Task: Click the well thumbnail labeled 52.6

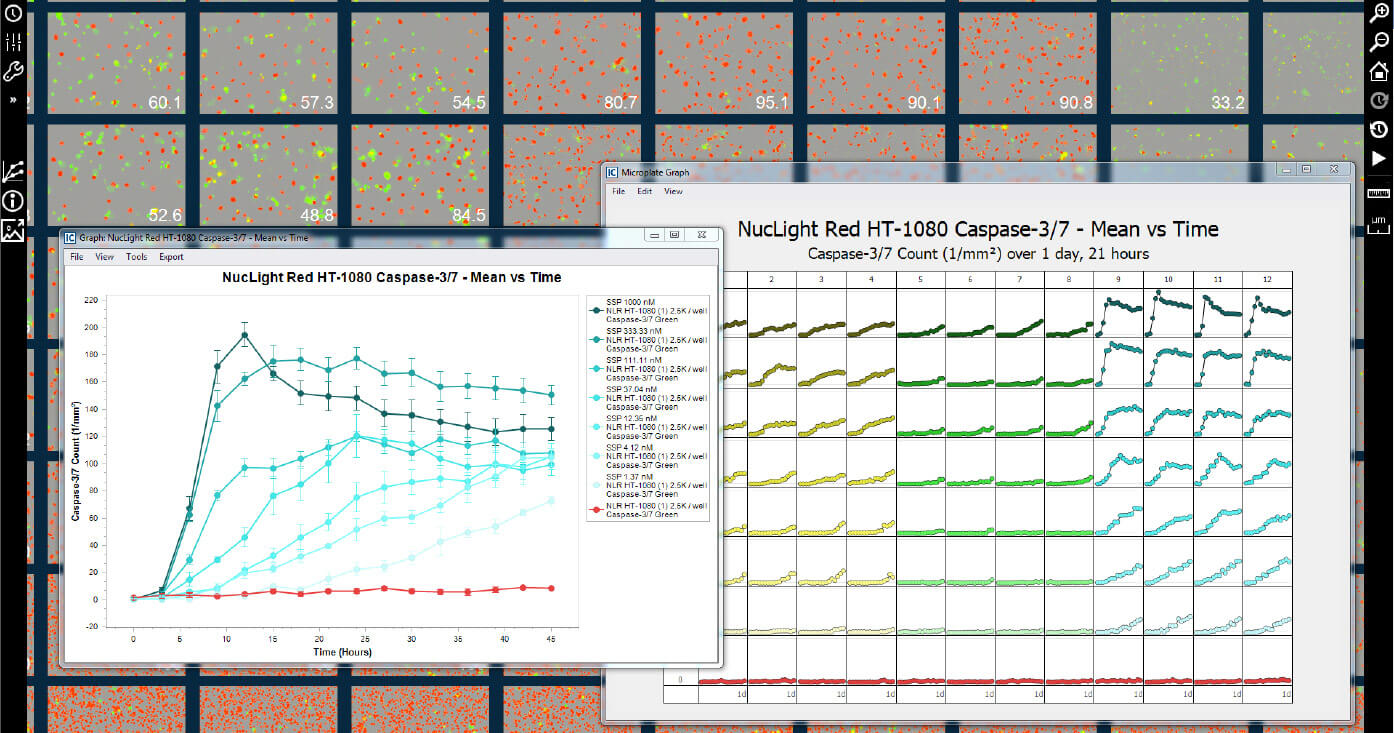Action: 115,175
